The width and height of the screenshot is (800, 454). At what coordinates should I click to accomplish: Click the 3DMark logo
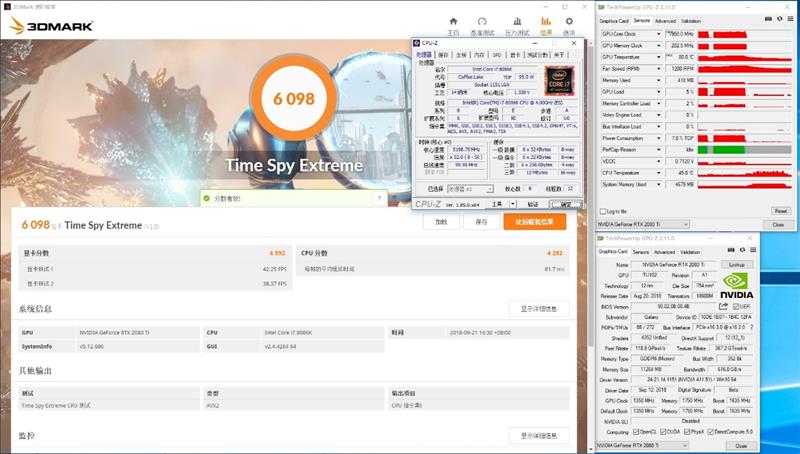pyautogui.click(x=52, y=26)
